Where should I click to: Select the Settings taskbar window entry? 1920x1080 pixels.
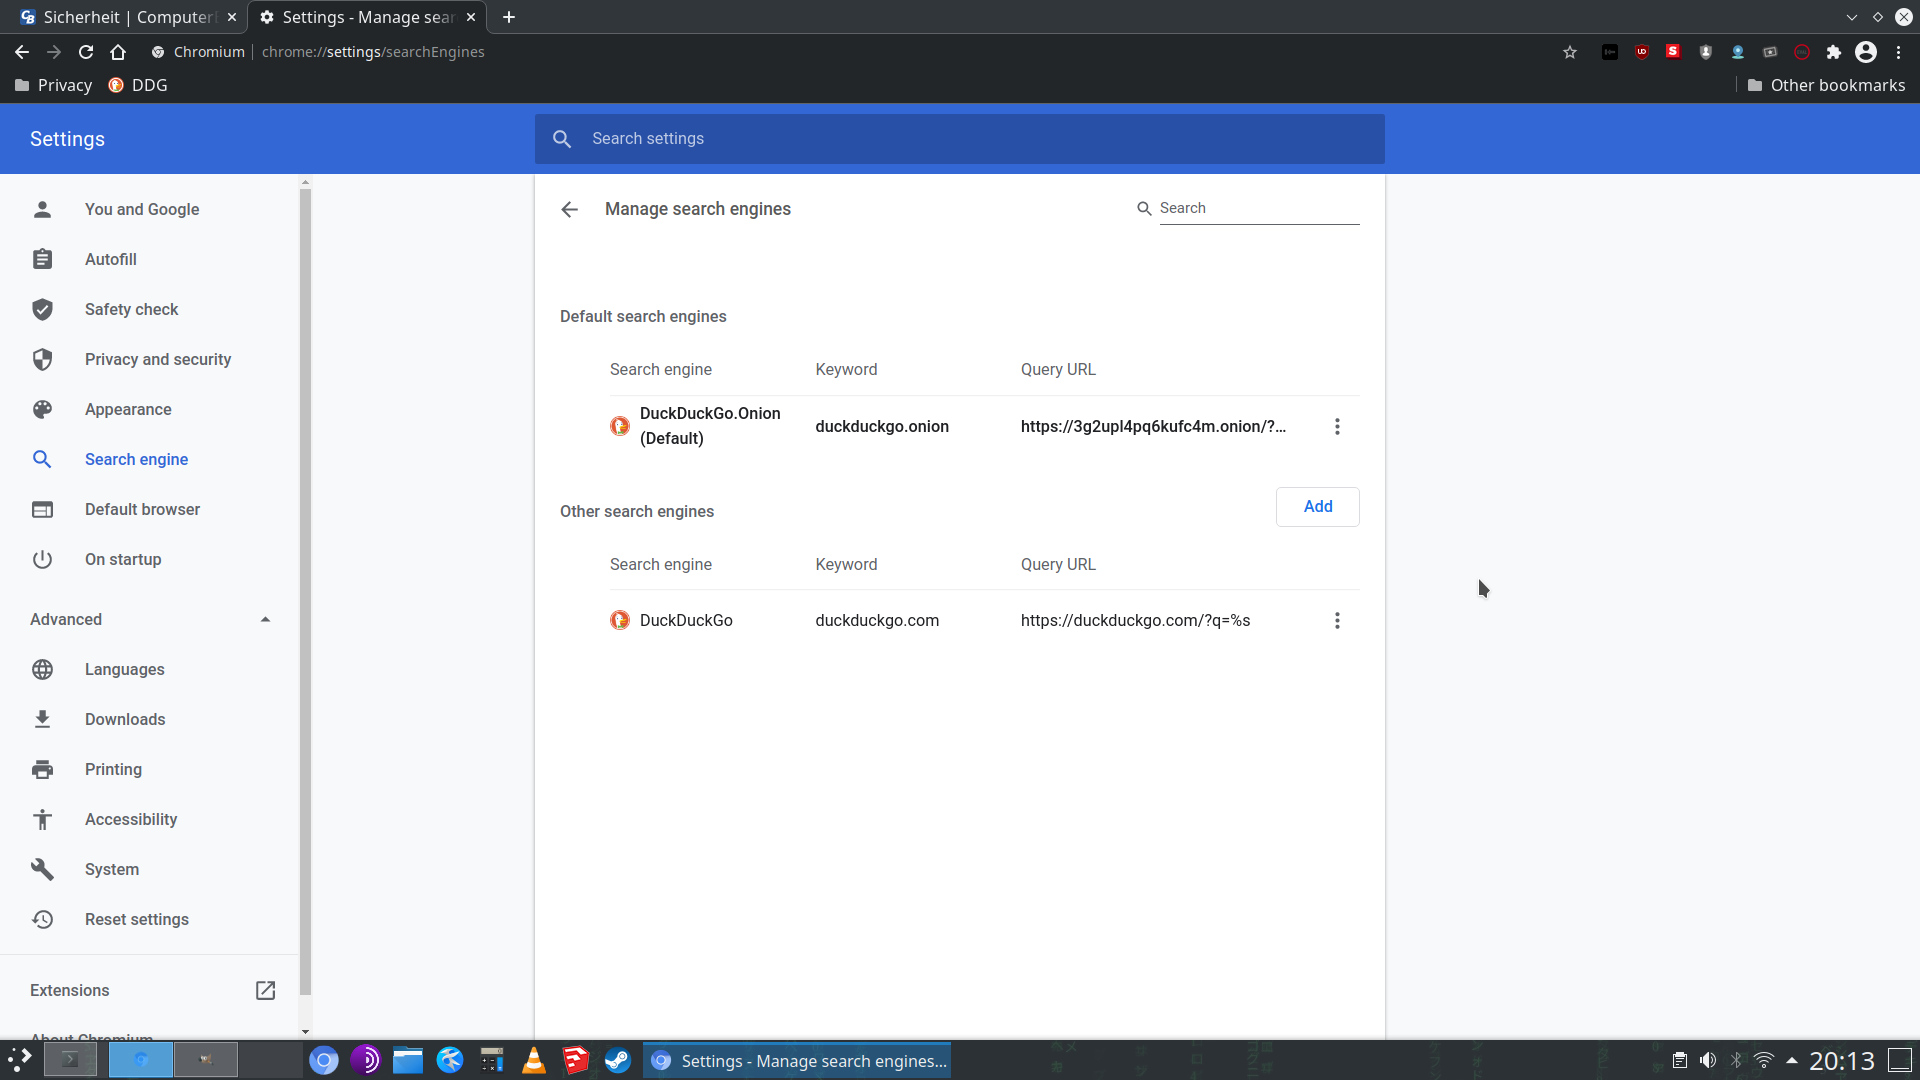(x=797, y=1061)
